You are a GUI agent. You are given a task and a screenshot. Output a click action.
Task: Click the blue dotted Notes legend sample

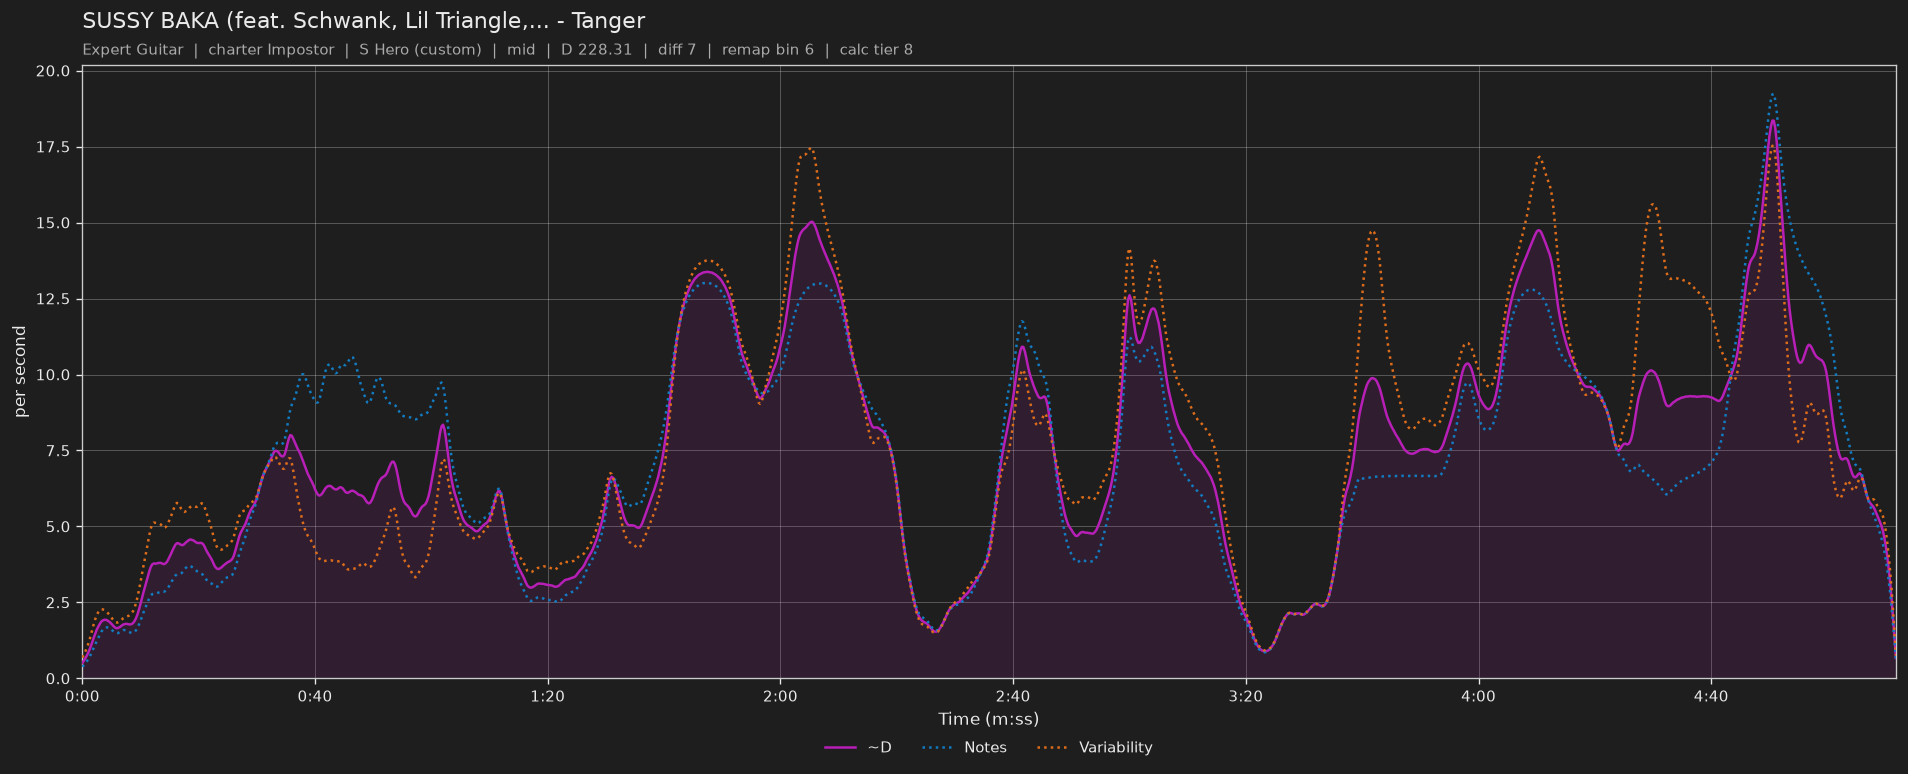click(937, 748)
